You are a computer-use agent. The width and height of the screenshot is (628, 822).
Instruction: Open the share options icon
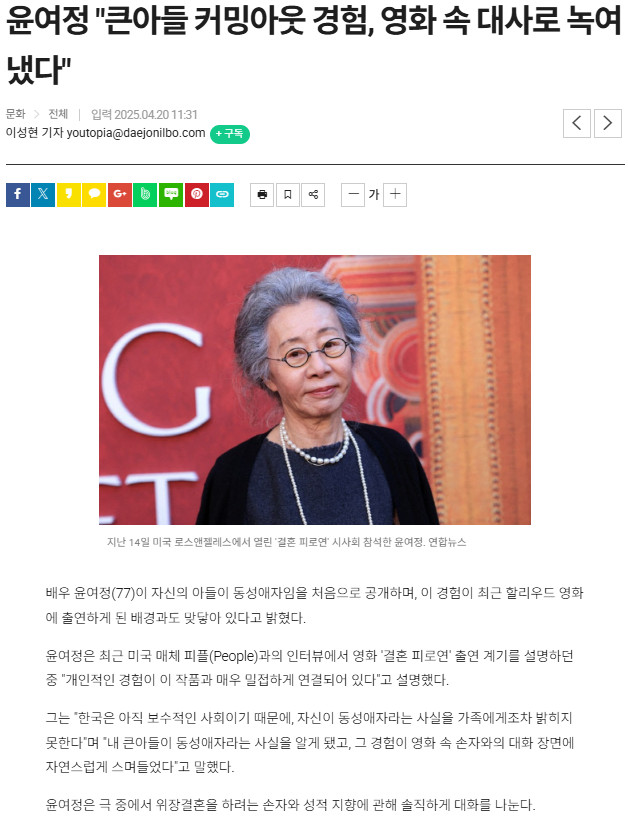click(313, 195)
